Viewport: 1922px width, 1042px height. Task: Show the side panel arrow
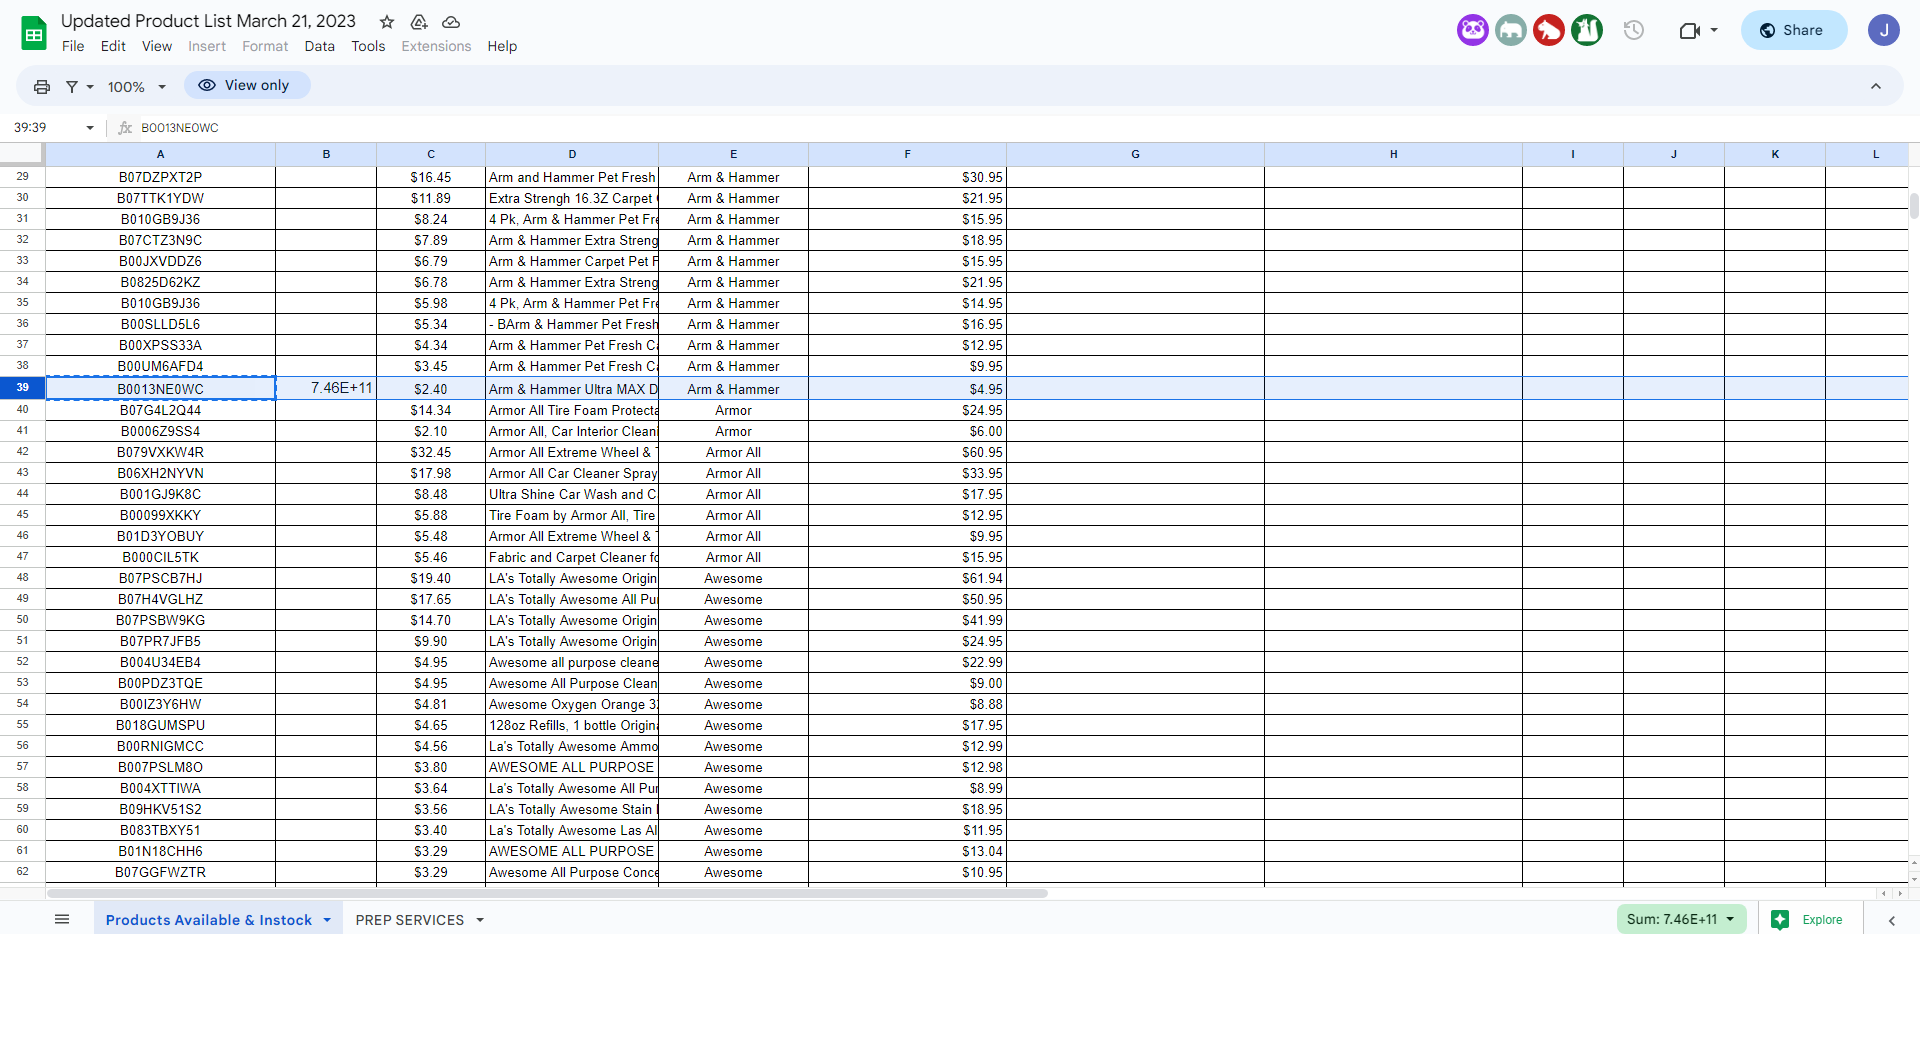[x=1892, y=921]
